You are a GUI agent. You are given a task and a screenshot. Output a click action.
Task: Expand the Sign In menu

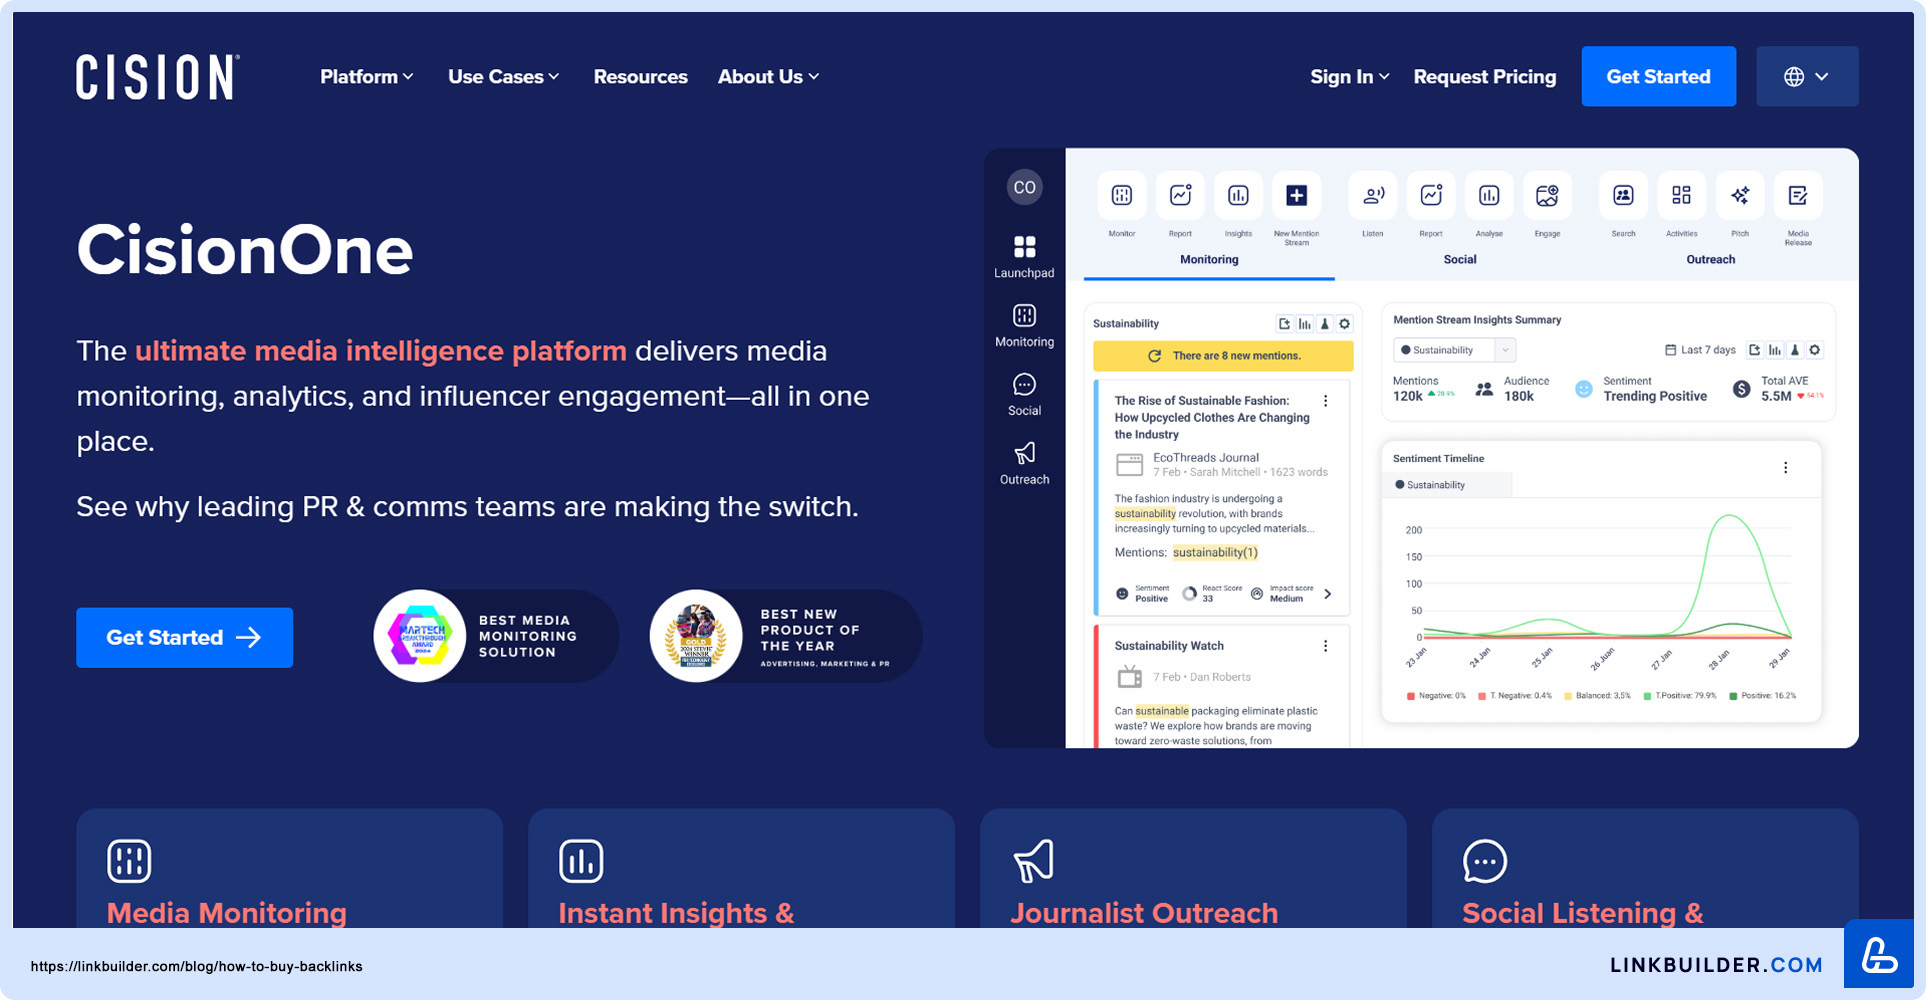click(x=1349, y=77)
